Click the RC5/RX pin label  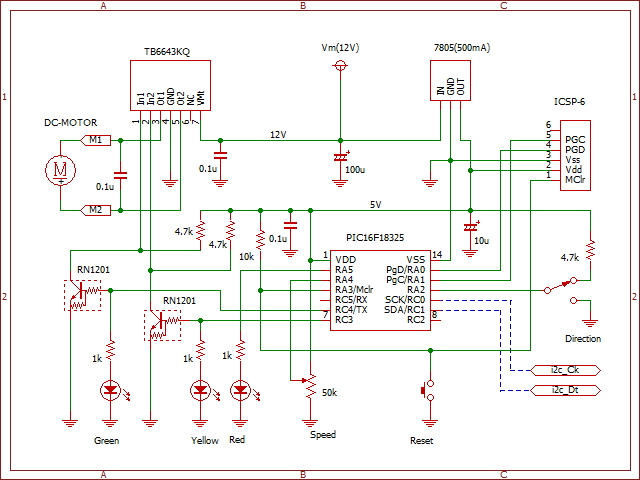351,300
